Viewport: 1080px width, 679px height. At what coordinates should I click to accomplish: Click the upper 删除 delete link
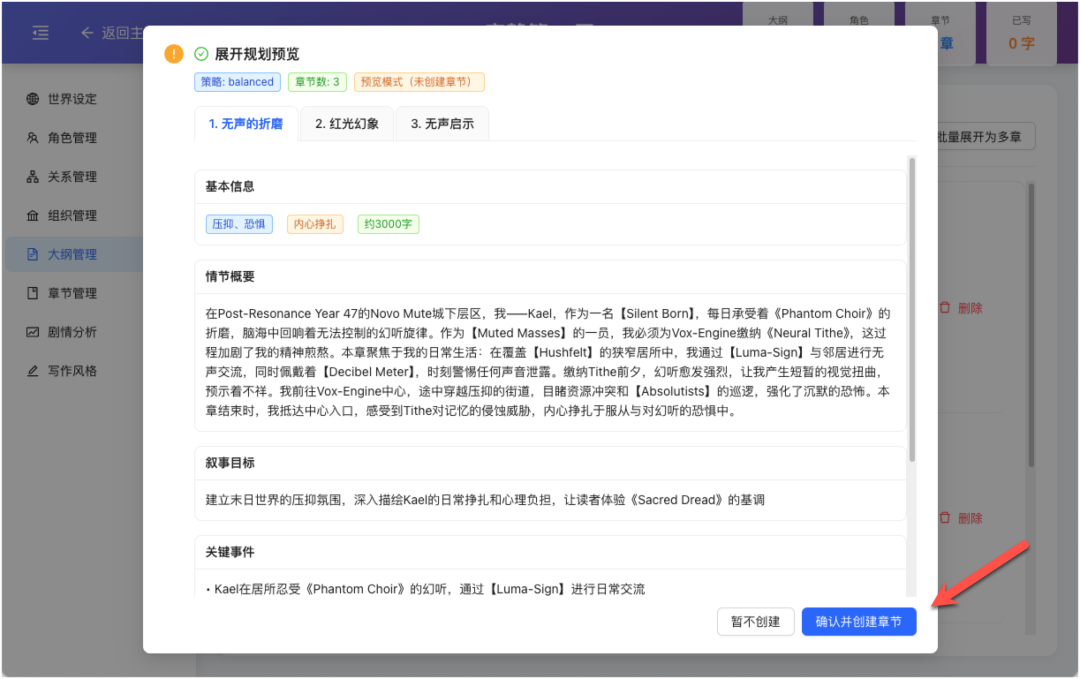coord(964,308)
